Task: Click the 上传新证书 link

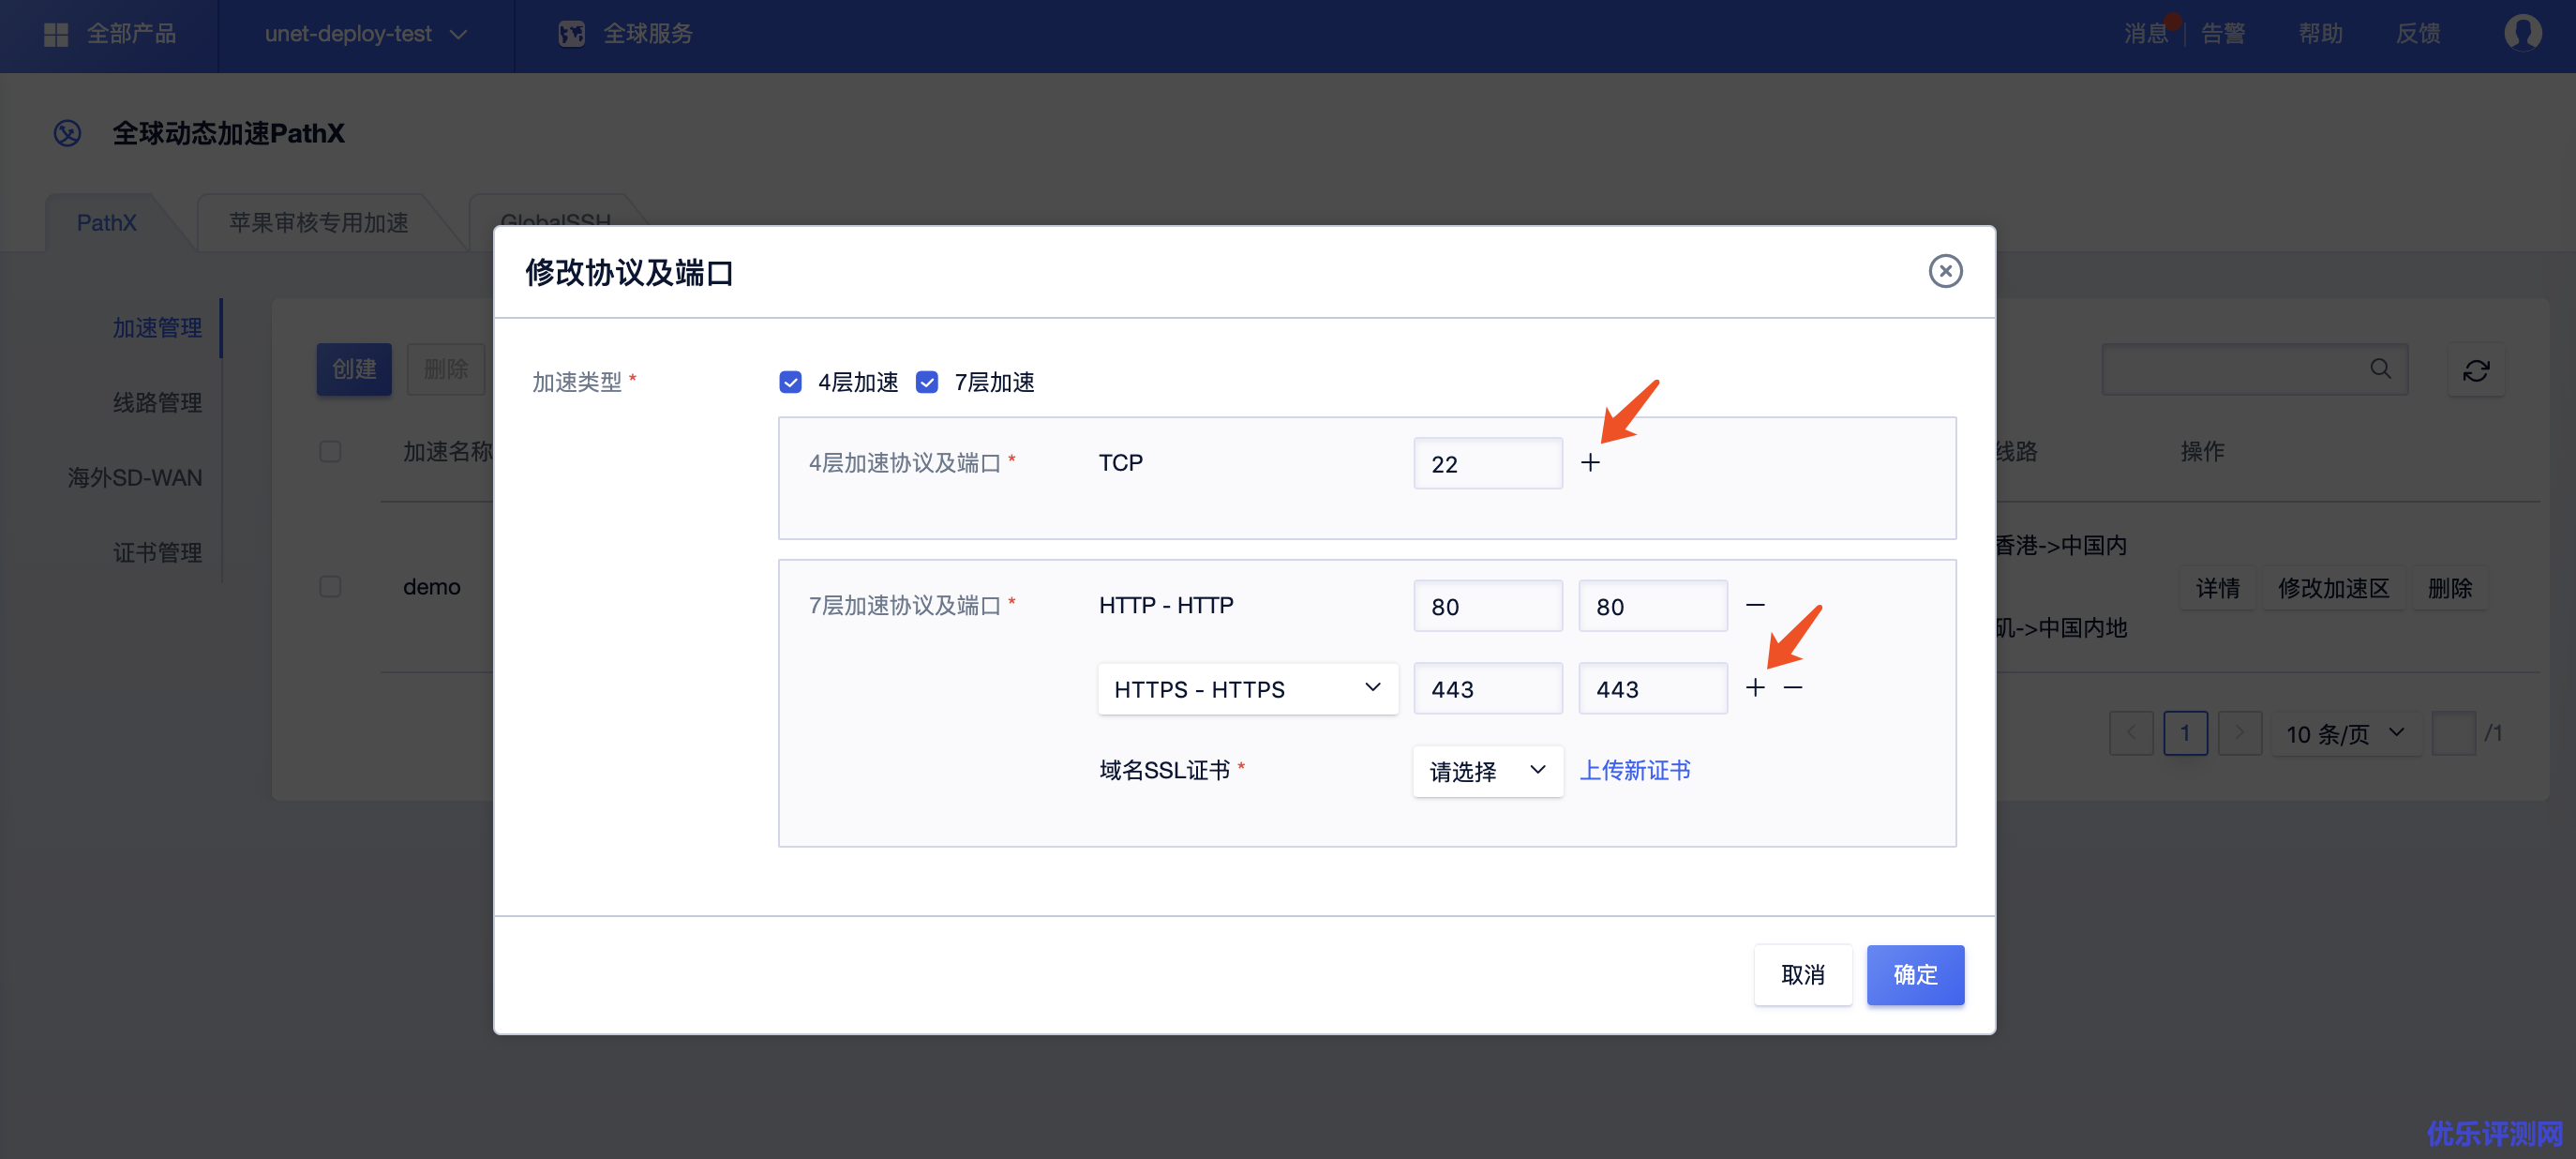Action: 1634,770
